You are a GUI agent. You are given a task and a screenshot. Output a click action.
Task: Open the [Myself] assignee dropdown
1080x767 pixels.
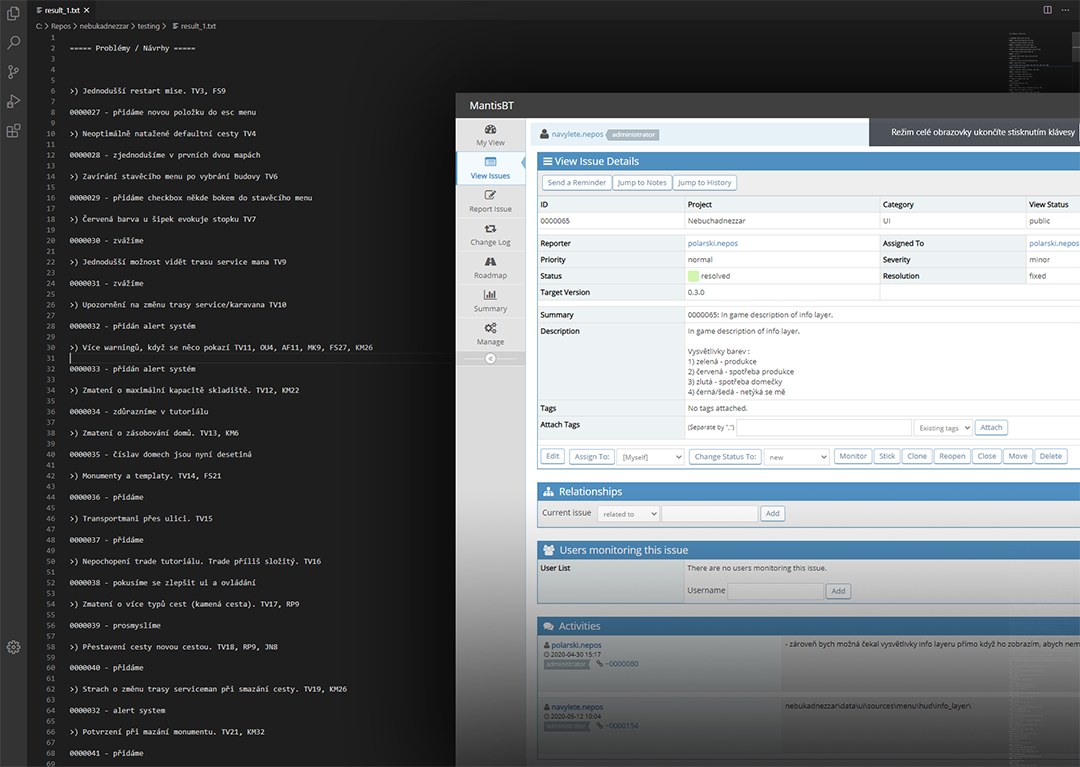click(650, 456)
